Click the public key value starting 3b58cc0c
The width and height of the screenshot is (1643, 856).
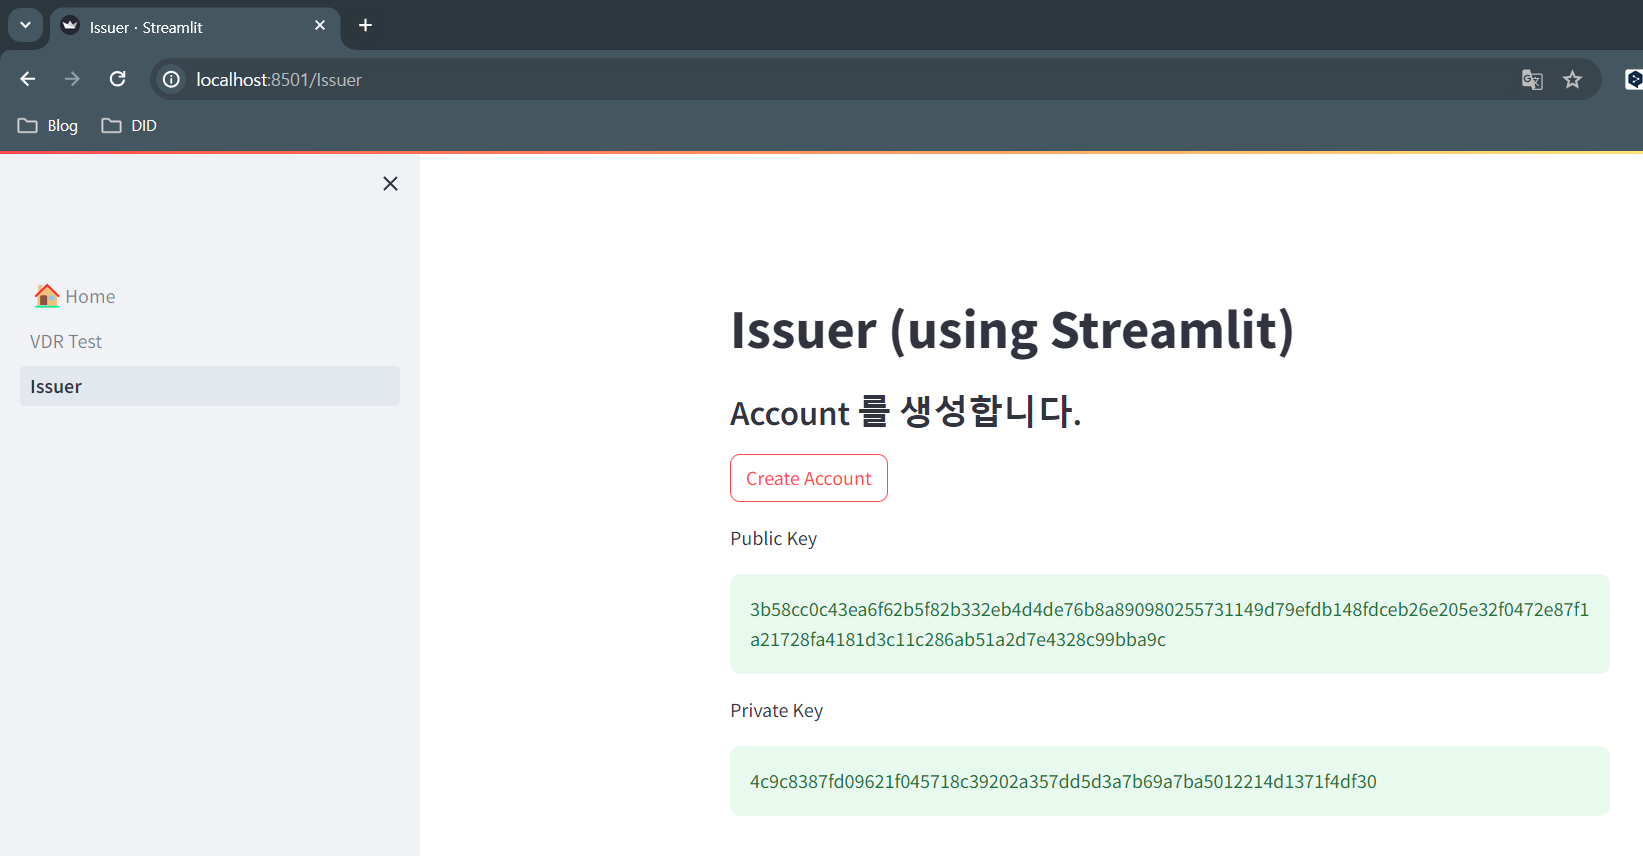(x=1170, y=624)
